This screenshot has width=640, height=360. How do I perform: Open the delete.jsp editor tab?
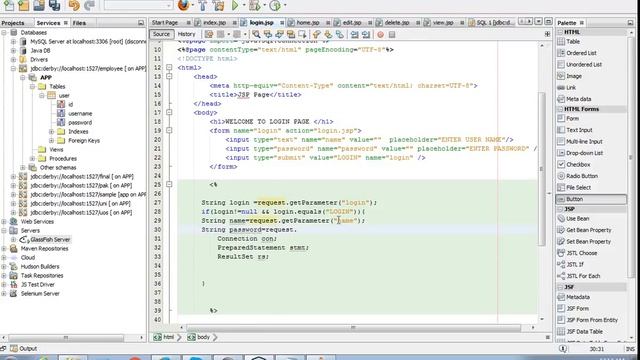point(397,22)
